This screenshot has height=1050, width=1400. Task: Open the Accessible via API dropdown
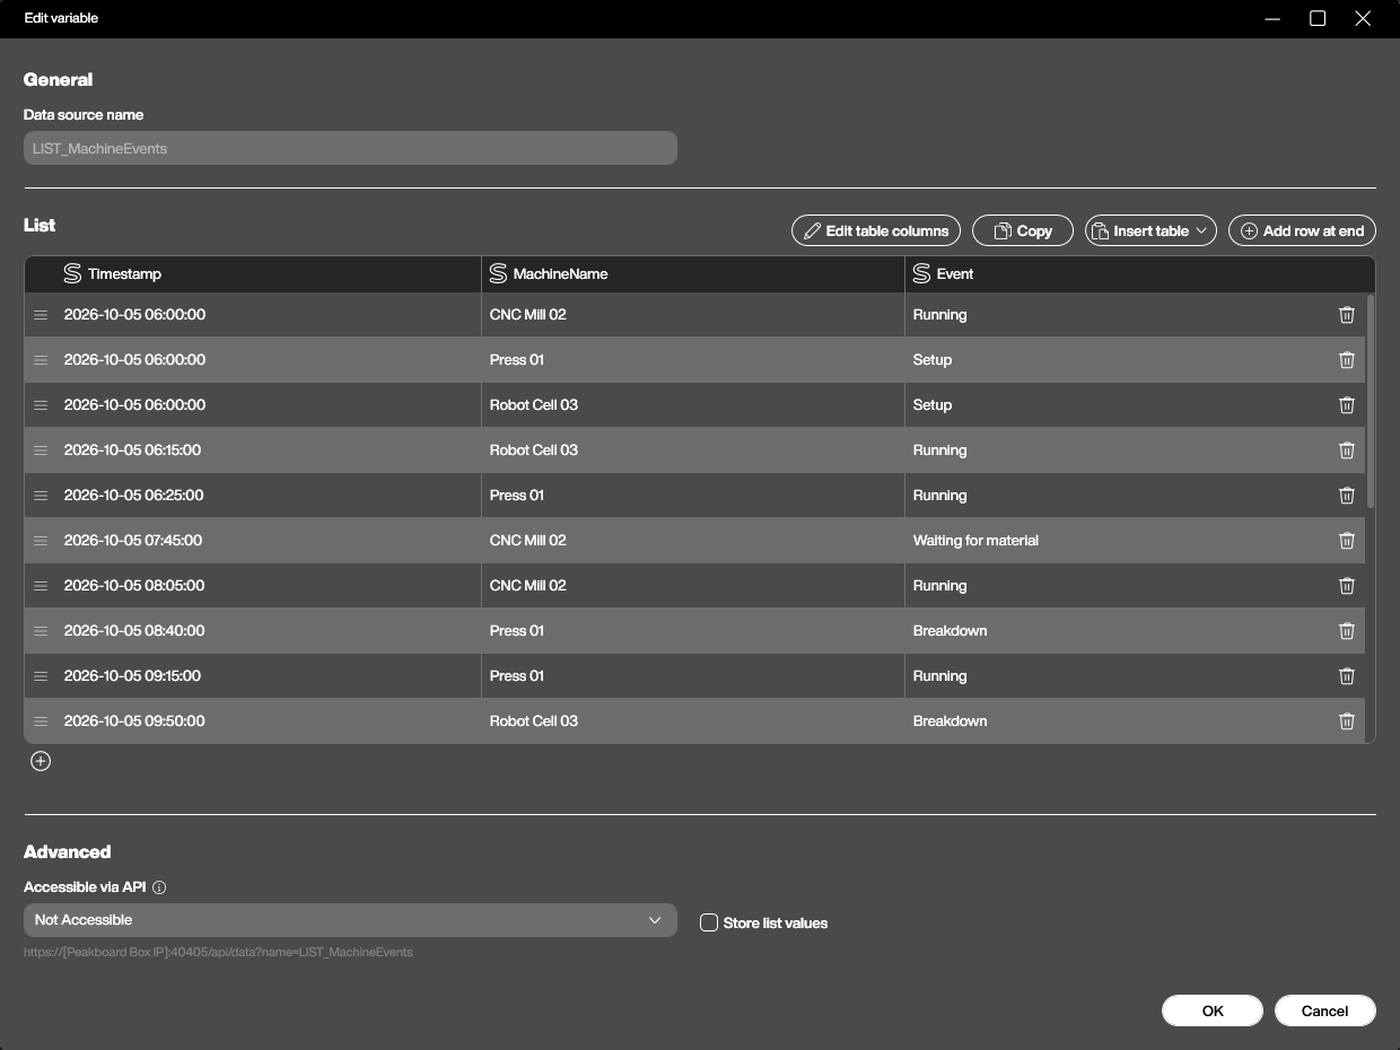pyautogui.click(x=350, y=920)
